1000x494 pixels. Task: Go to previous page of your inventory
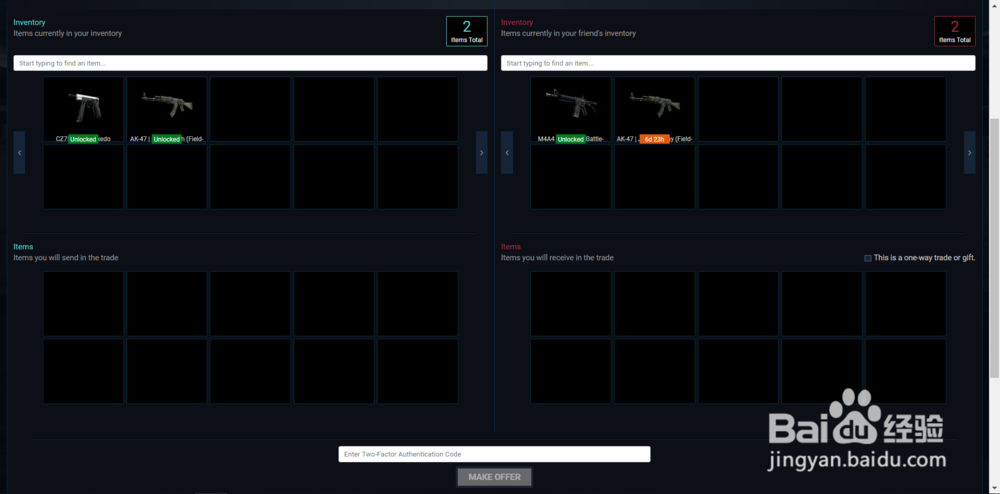tap(19, 152)
